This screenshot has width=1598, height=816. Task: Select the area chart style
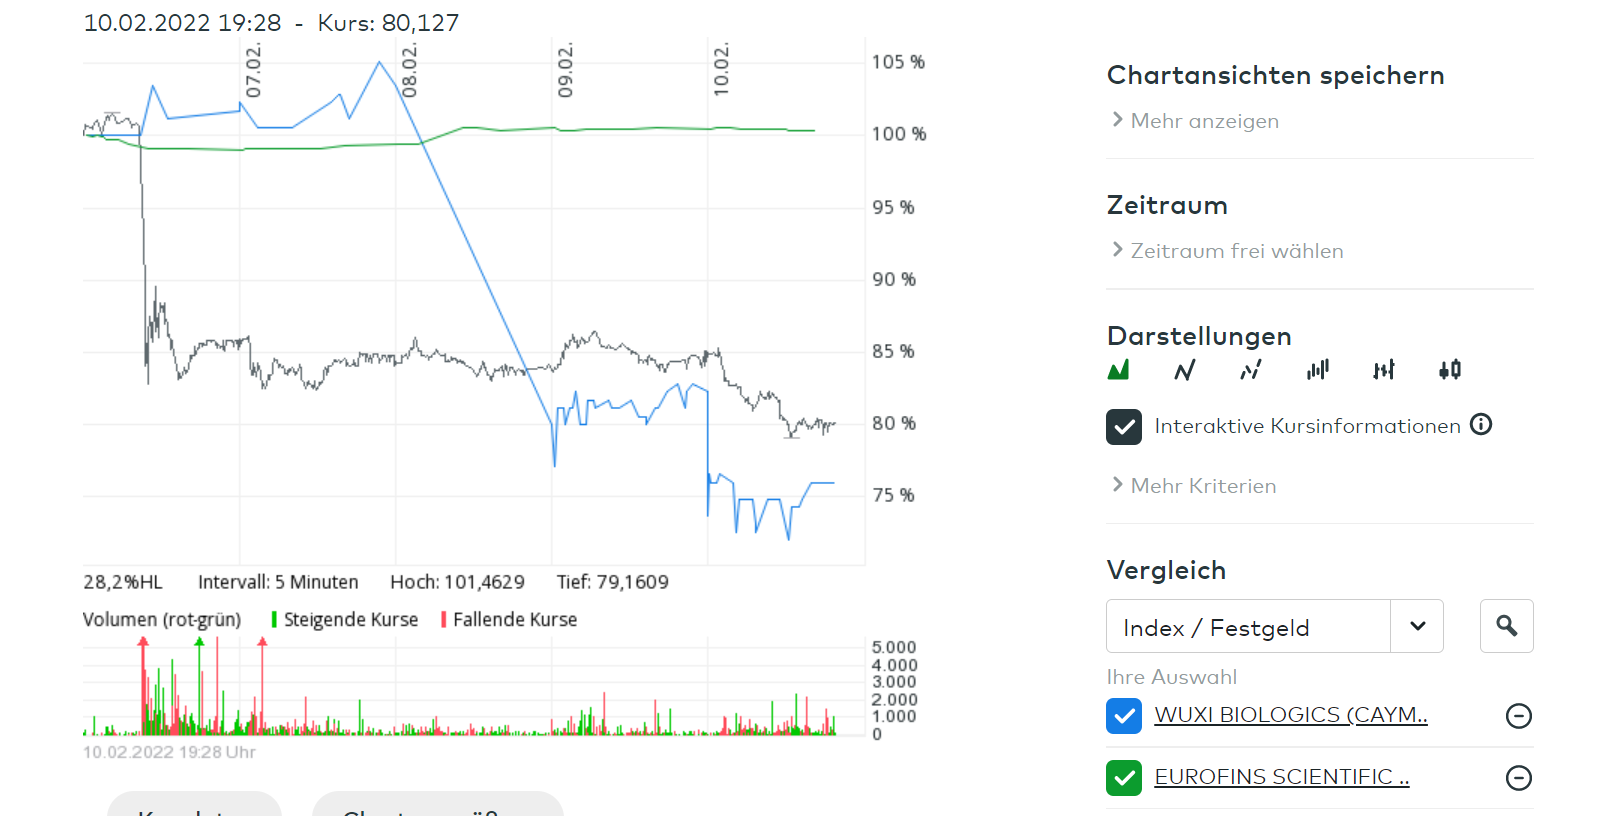[x=1119, y=370]
